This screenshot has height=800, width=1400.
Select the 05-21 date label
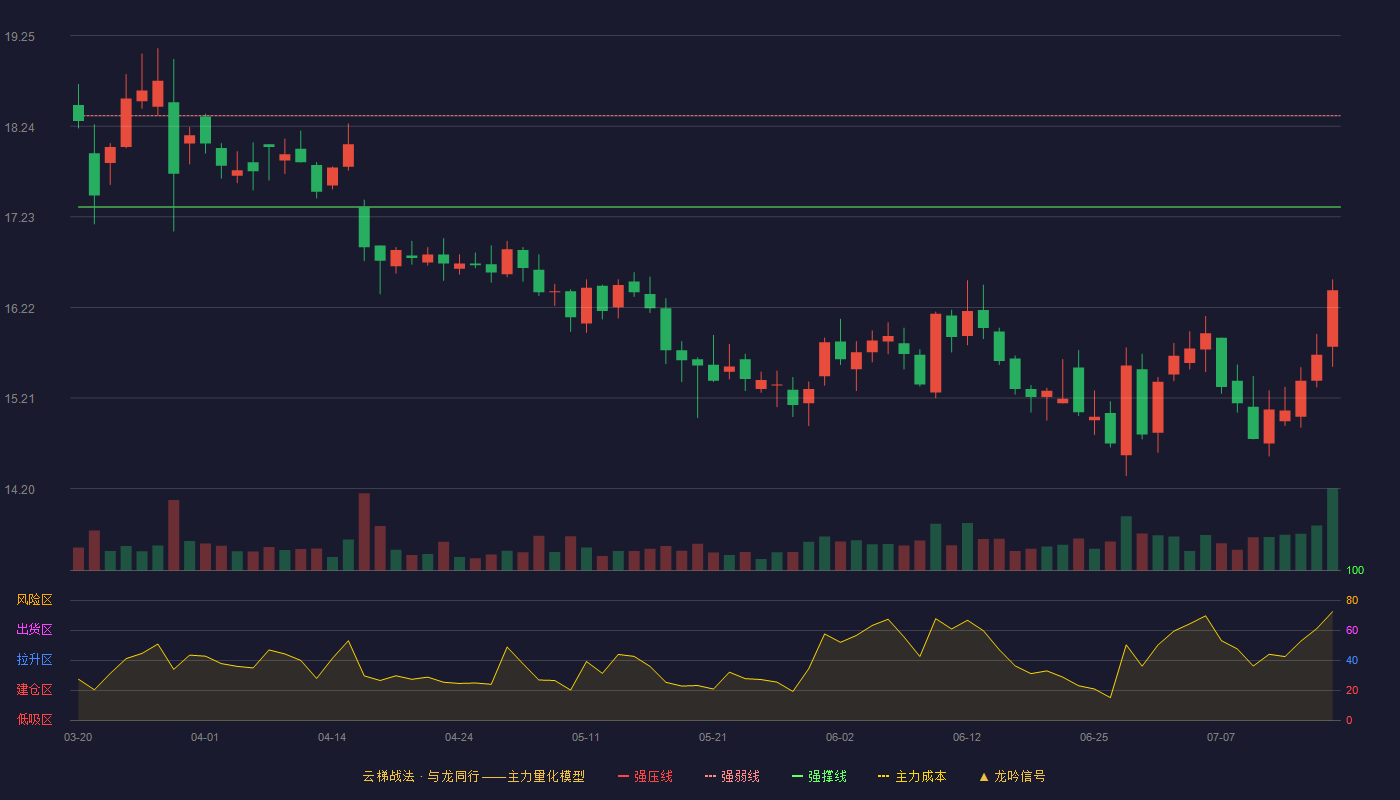(713, 737)
